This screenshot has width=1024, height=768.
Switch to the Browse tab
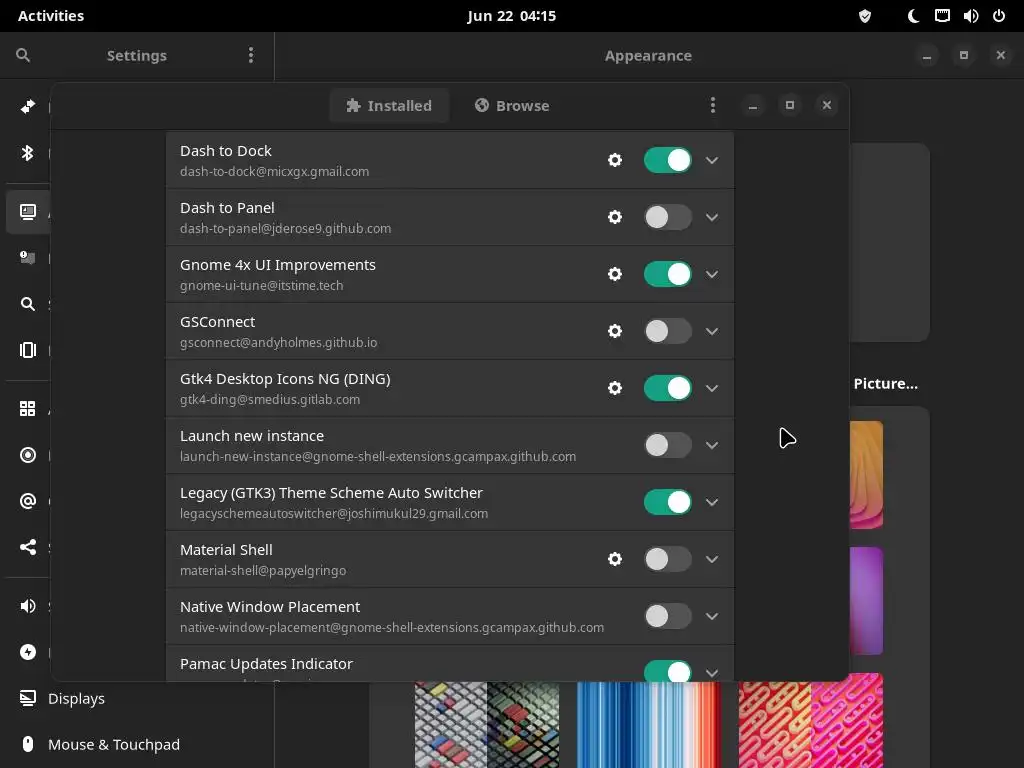[x=513, y=106]
